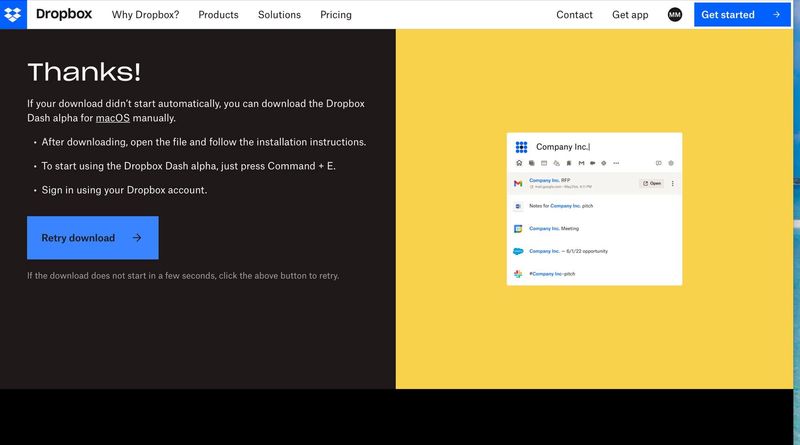
Task: Click the Dropbox logo icon
Action: click(13, 14)
